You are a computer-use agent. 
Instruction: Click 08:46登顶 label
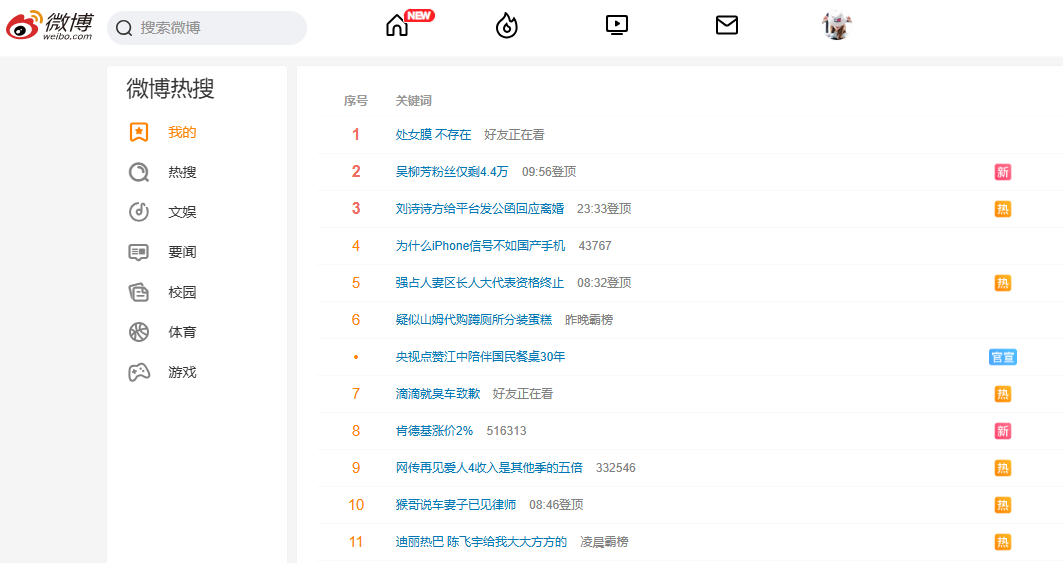[556, 505]
